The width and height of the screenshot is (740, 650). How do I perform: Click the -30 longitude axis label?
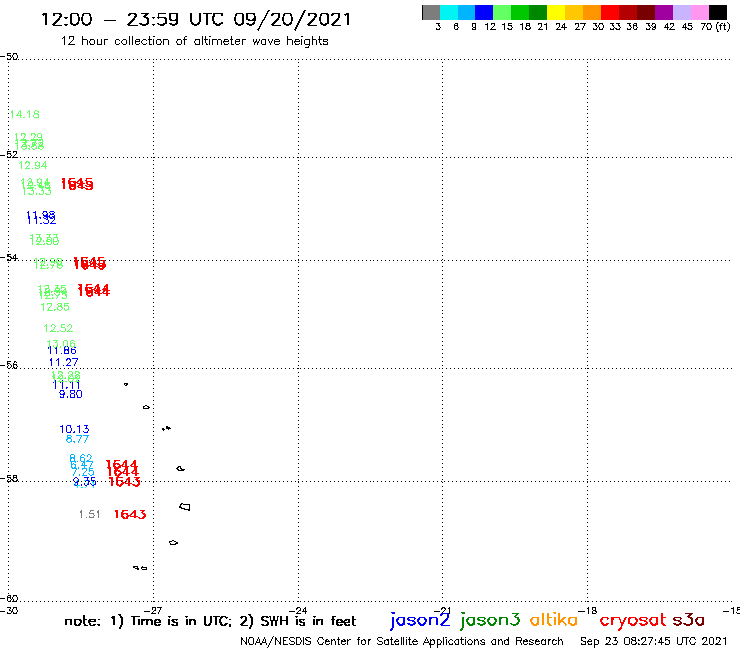pyautogui.click(x=9, y=610)
